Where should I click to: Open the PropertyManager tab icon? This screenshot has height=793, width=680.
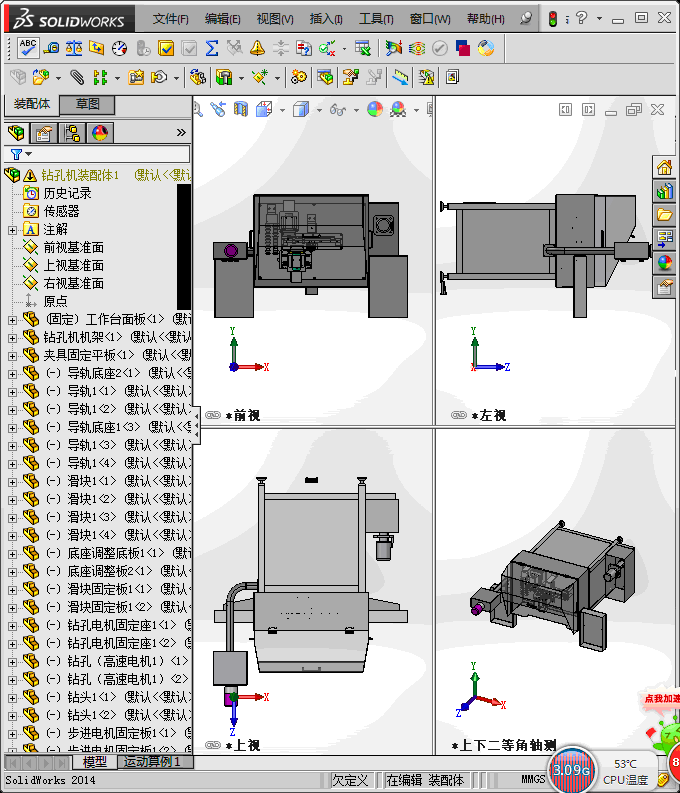44,133
